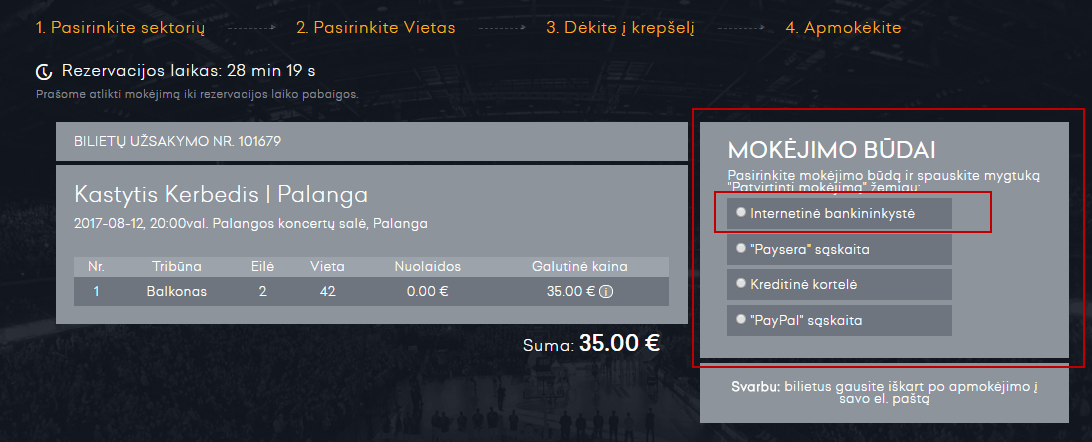The image size is (1092, 442).
Task: Open step 4. Apmokėkite
Action: point(843,28)
